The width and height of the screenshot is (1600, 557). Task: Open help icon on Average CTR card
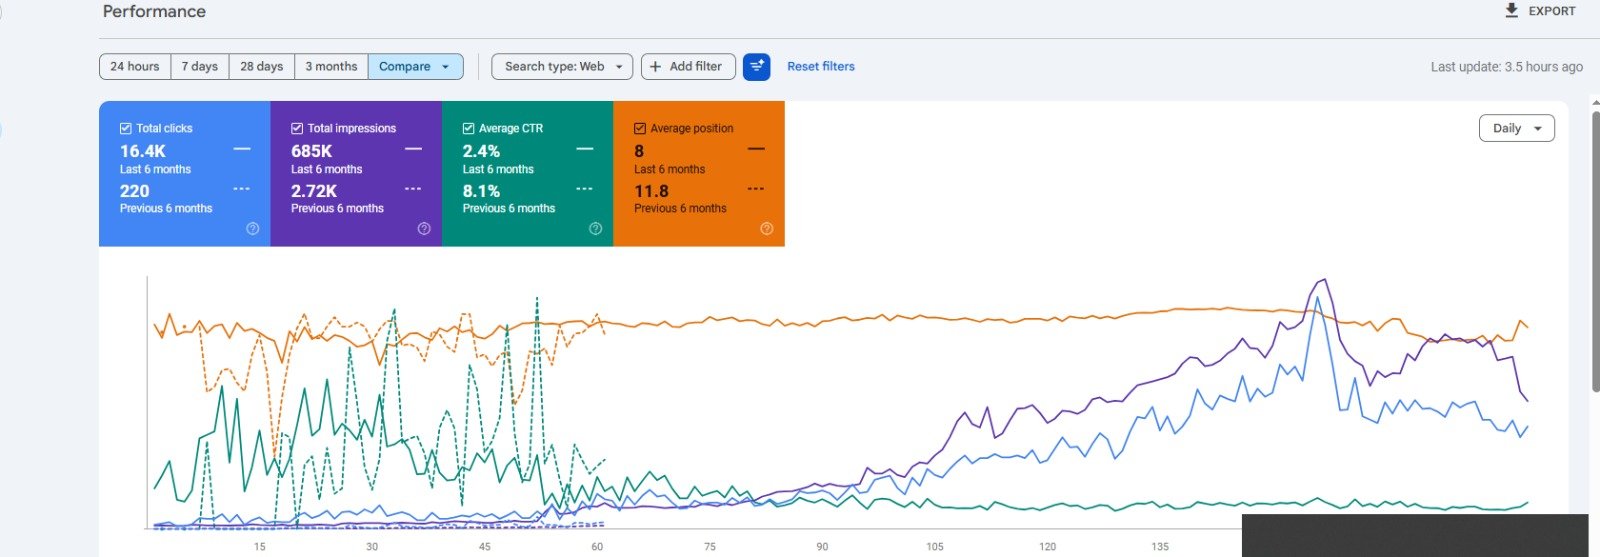596,229
